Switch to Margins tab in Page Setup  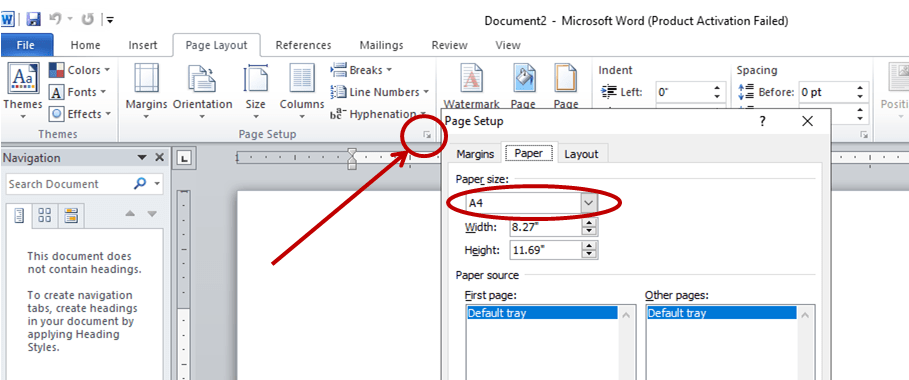tap(475, 154)
